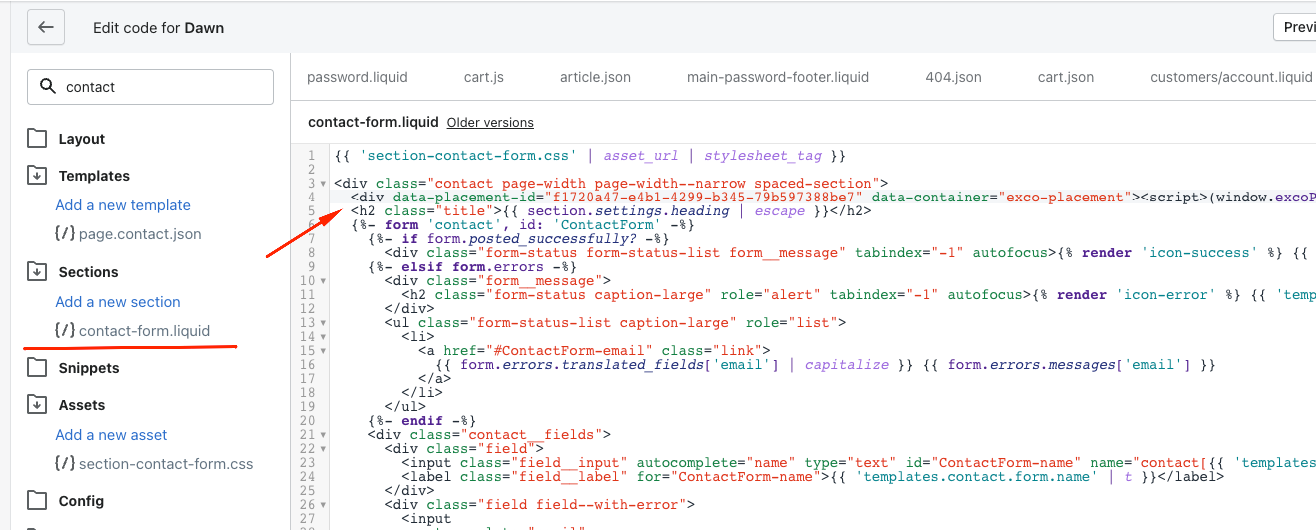Viewport: 1316px width, 530px height.
Task: Fold the anchor block at line 15
Action: pos(323,351)
